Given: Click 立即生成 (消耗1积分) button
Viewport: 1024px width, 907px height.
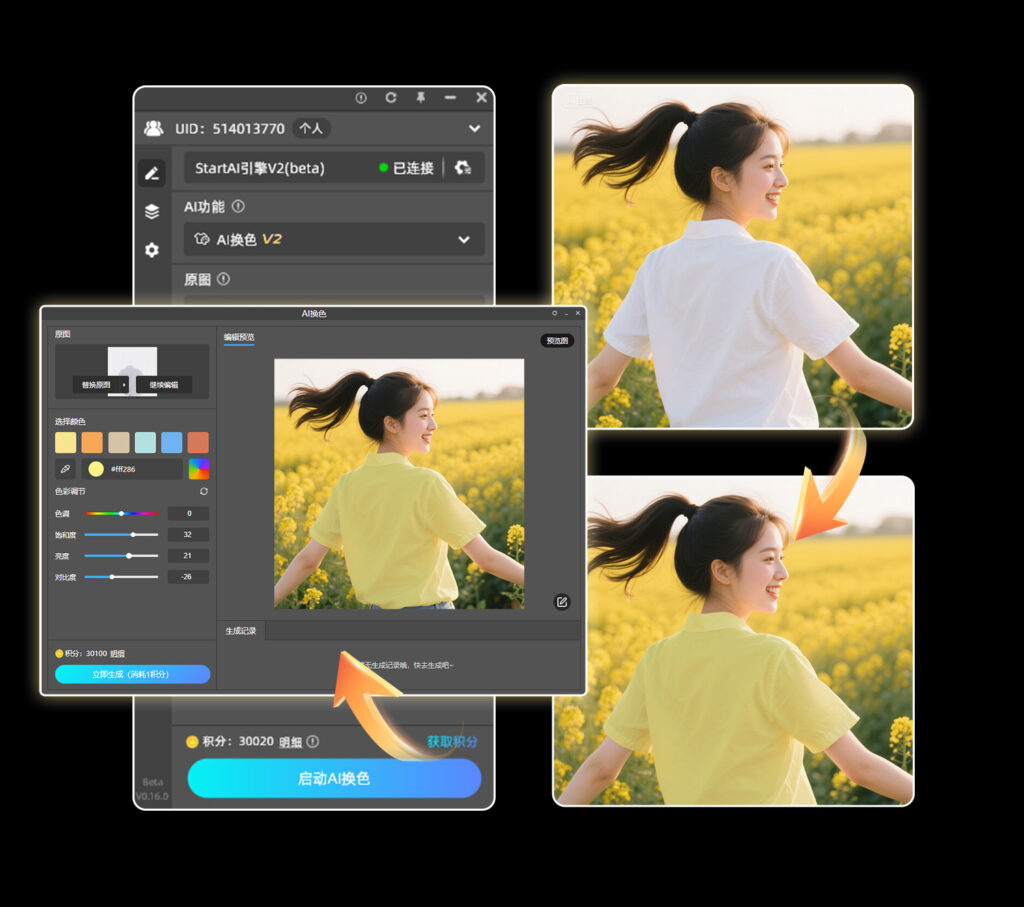Looking at the screenshot, I should (x=133, y=674).
